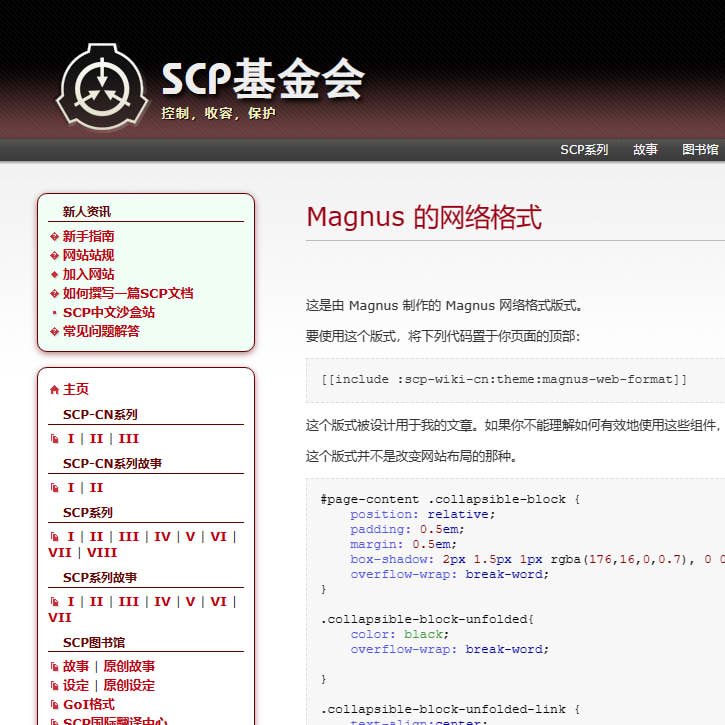The width and height of the screenshot is (725, 725).
Task: Click the diamond bullet icon beside 常见问题解答
Action: [54, 332]
